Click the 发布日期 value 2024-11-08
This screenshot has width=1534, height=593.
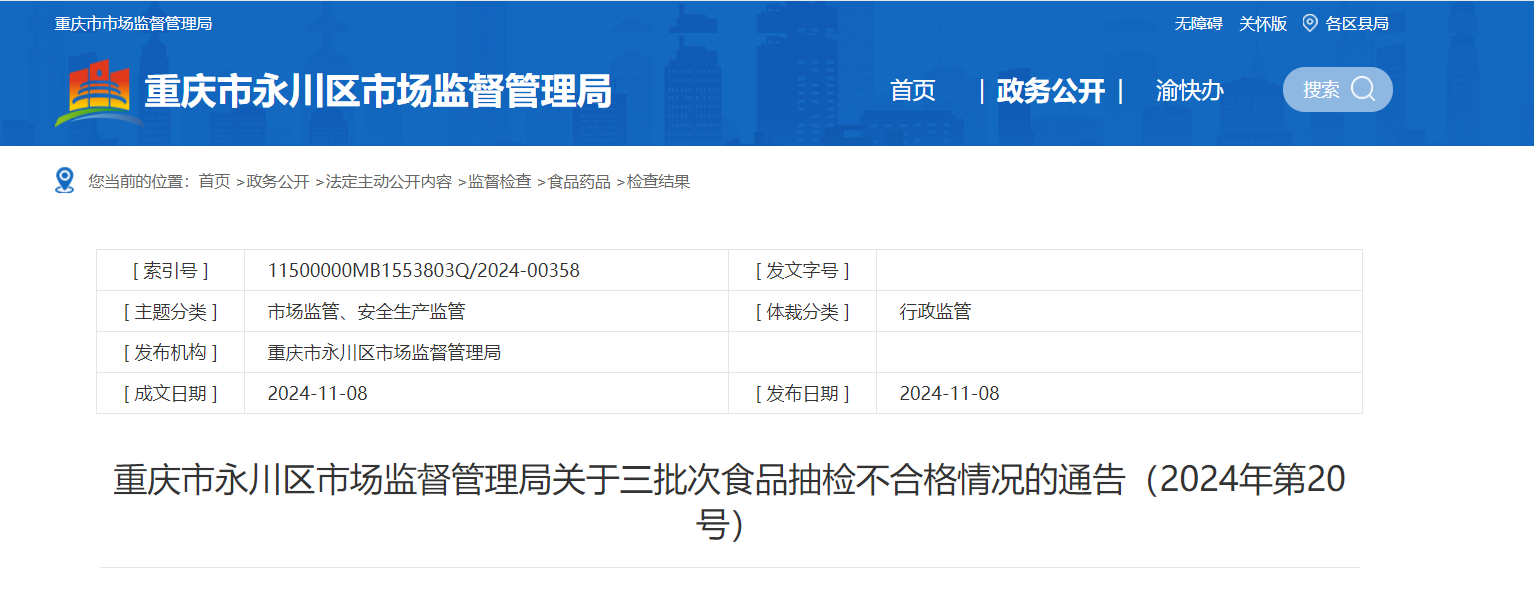click(x=950, y=393)
